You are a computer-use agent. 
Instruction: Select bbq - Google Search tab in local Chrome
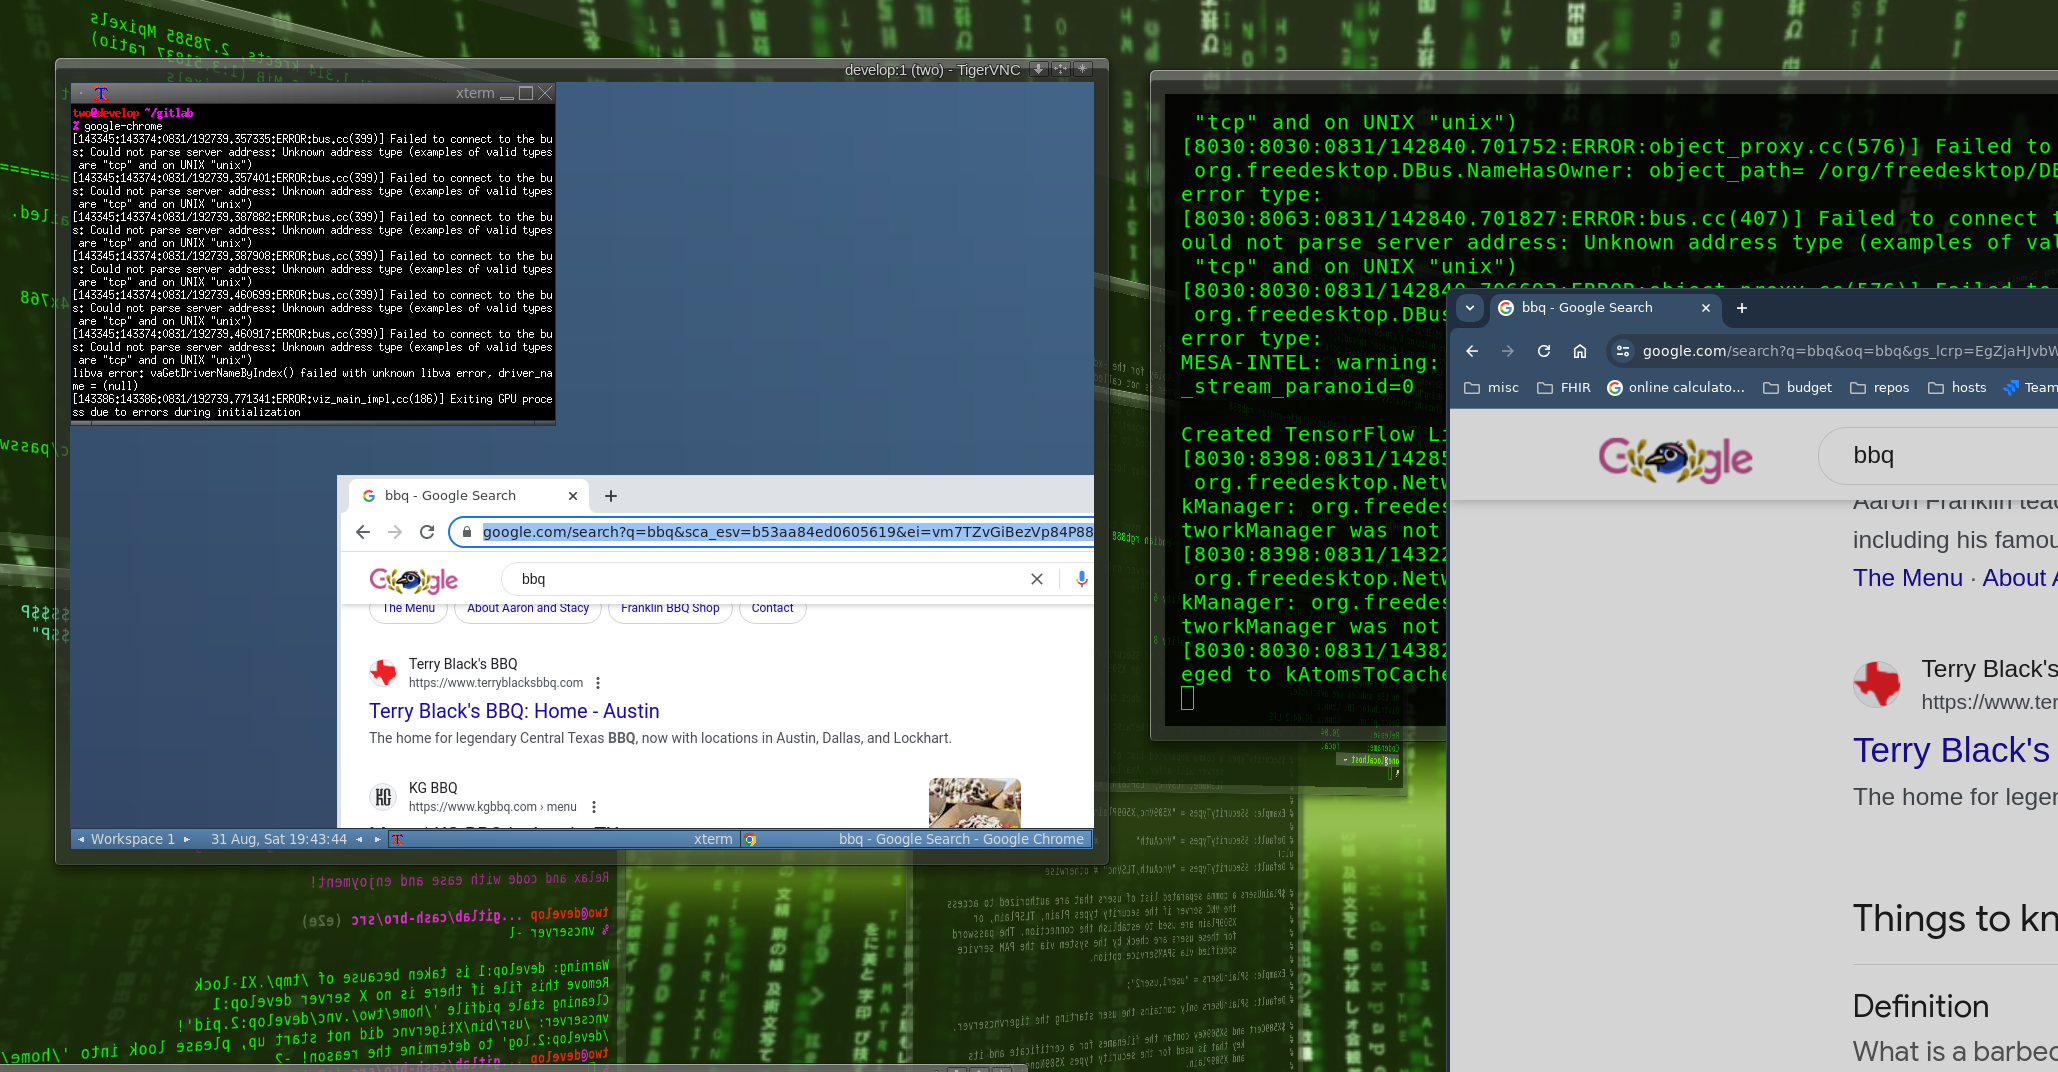(1605, 308)
